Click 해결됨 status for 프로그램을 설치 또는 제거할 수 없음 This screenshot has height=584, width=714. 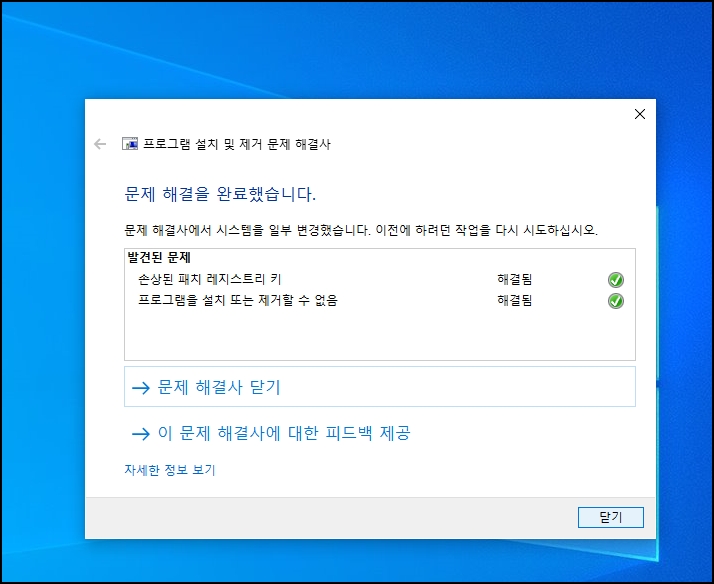click(x=515, y=300)
